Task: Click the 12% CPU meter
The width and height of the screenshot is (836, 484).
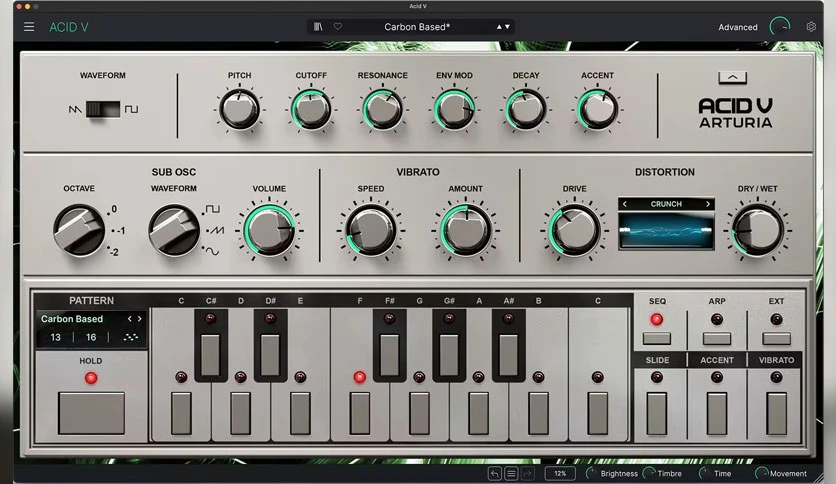Action: (x=560, y=473)
